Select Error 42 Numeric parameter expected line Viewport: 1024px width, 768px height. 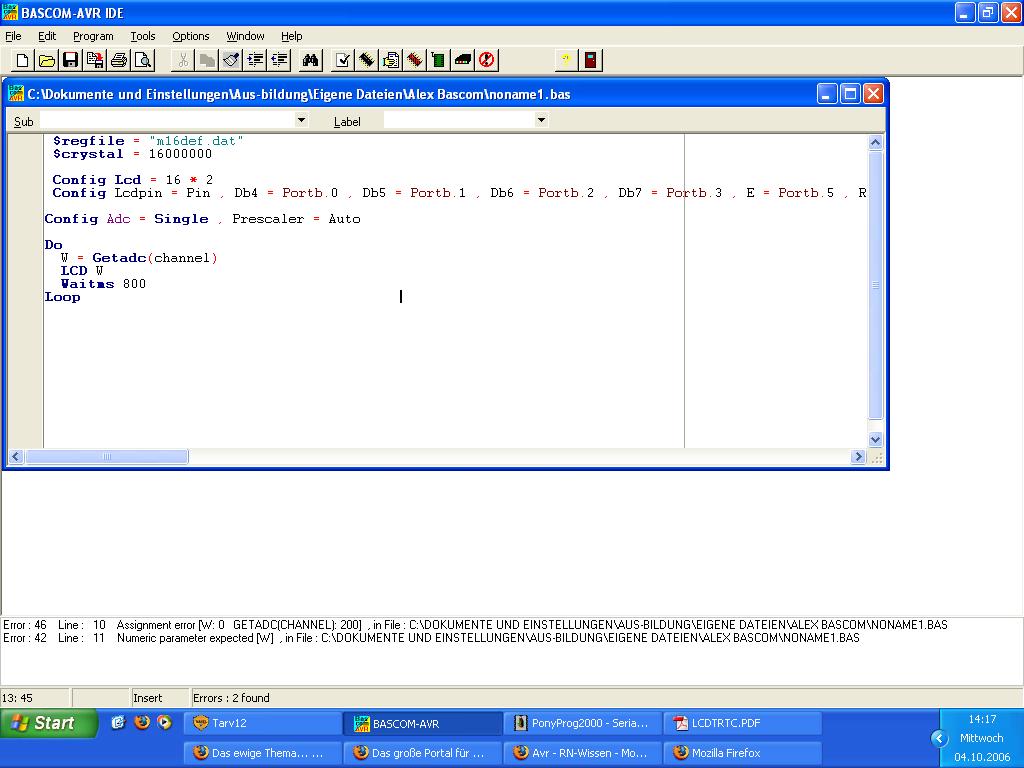click(431, 638)
